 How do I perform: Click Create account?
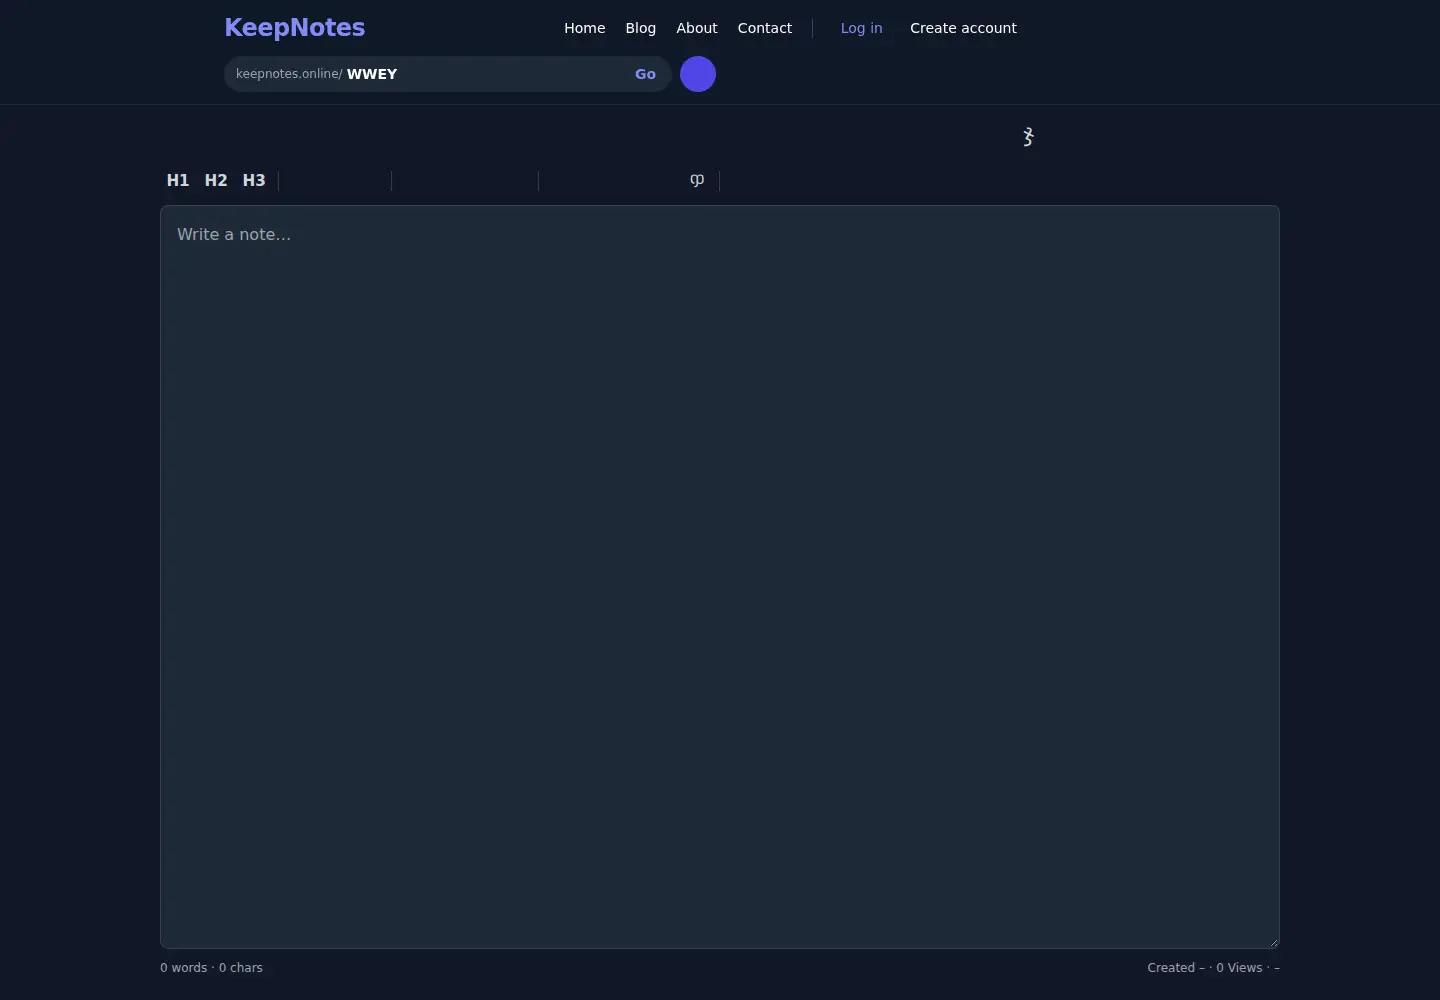(963, 28)
